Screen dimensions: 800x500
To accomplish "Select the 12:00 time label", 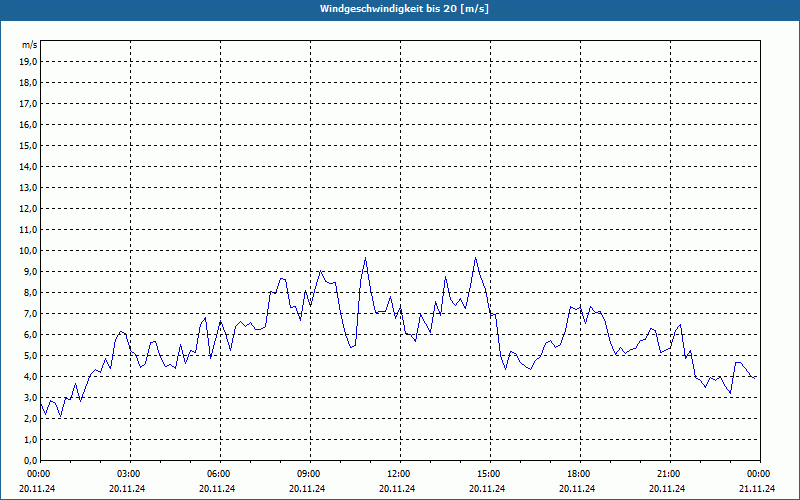I will point(399,474).
